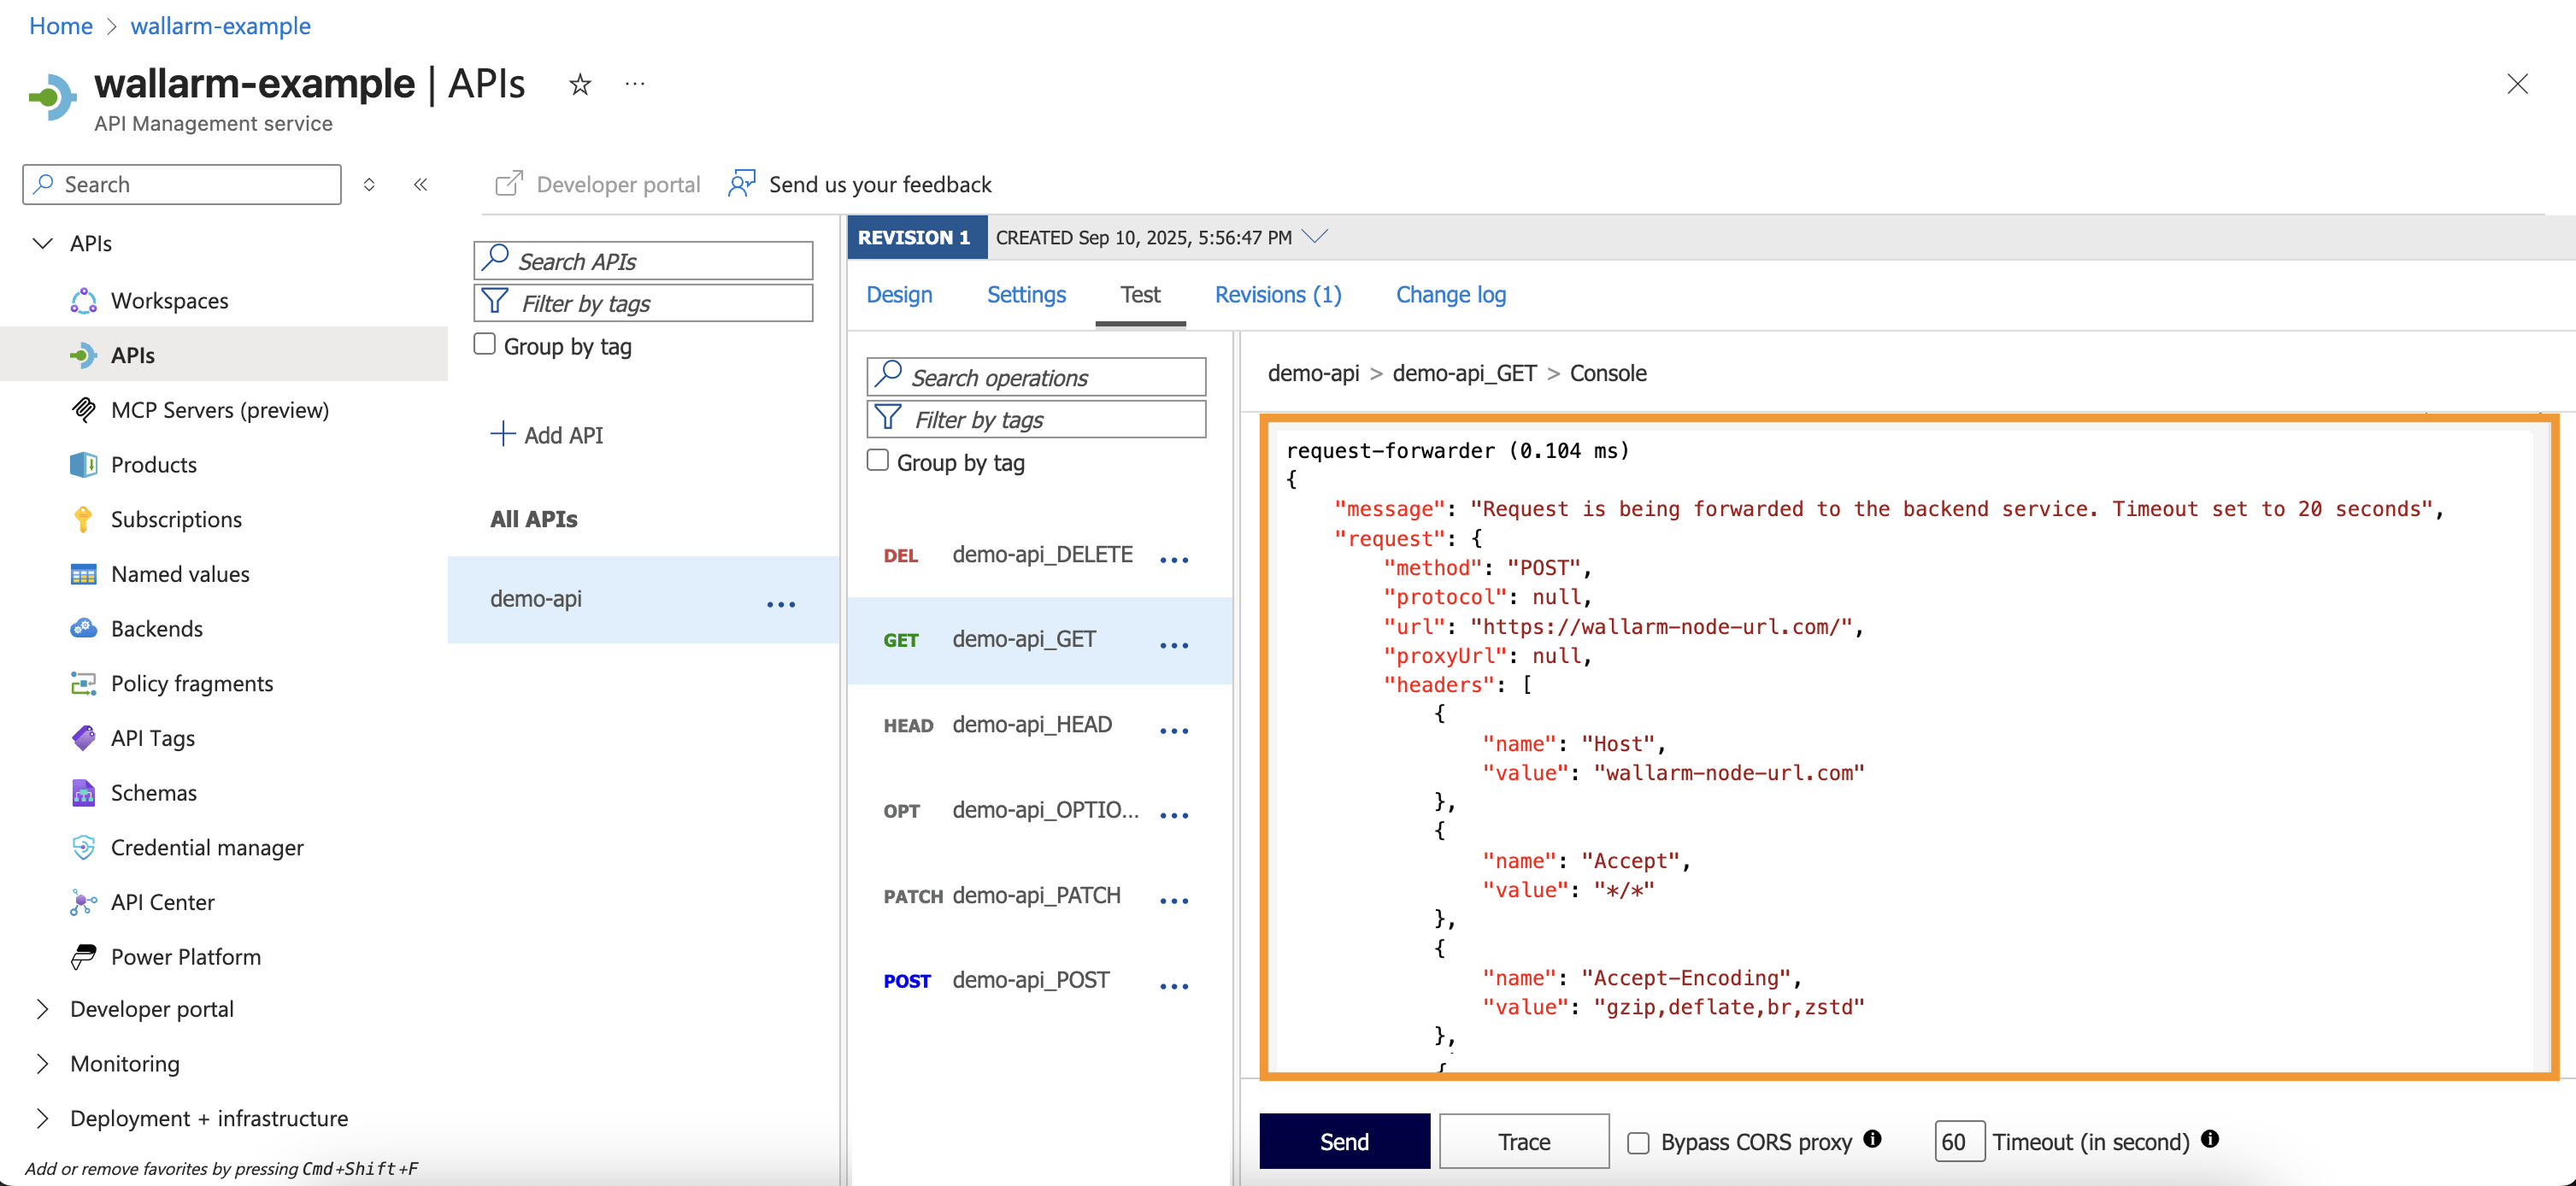Viewport: 2576px width, 1186px height.
Task: Click the Search operations field
Action: click(x=1035, y=377)
